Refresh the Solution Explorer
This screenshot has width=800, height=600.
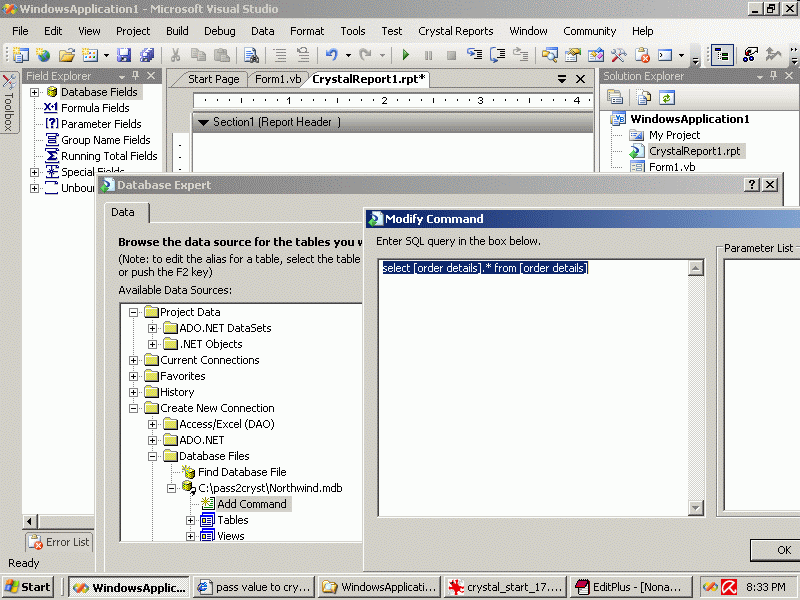[666, 97]
